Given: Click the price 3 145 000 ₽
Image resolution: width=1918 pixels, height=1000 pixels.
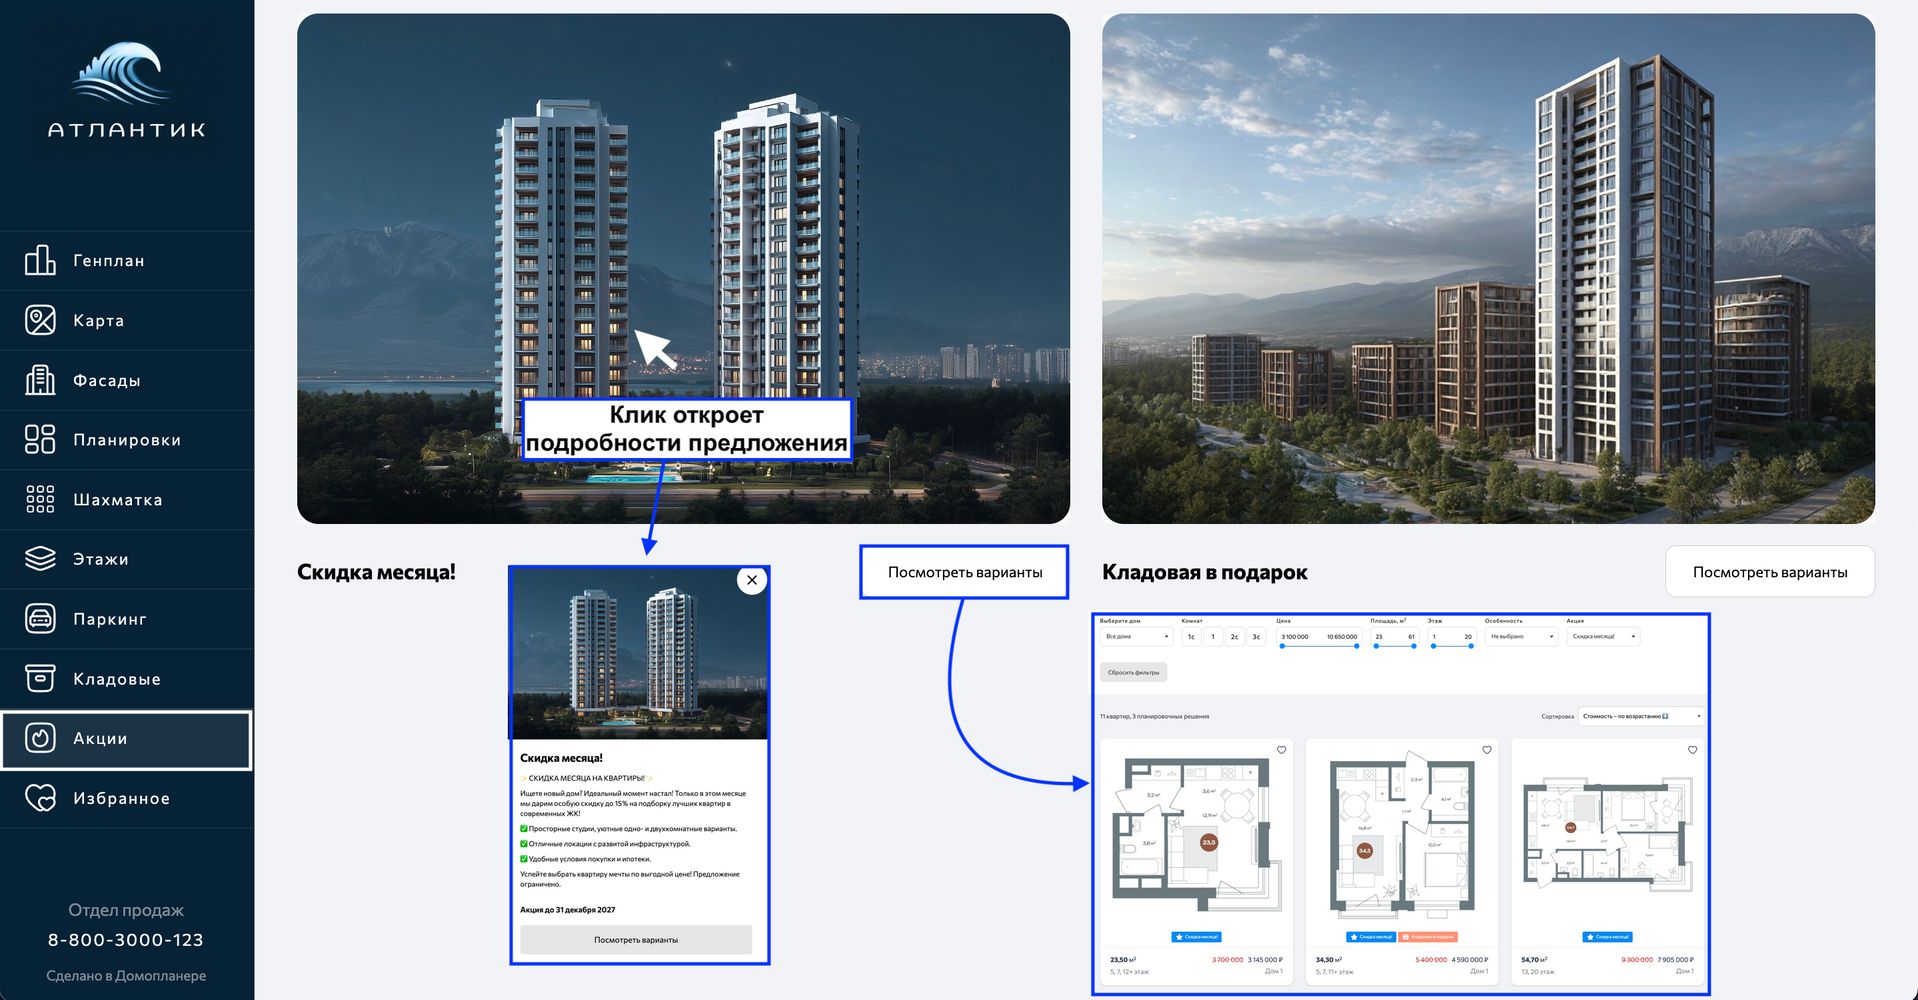Looking at the screenshot, I should coord(1265,960).
